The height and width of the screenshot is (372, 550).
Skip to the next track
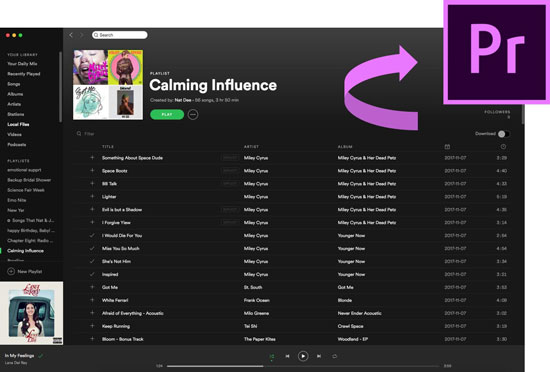click(x=319, y=357)
